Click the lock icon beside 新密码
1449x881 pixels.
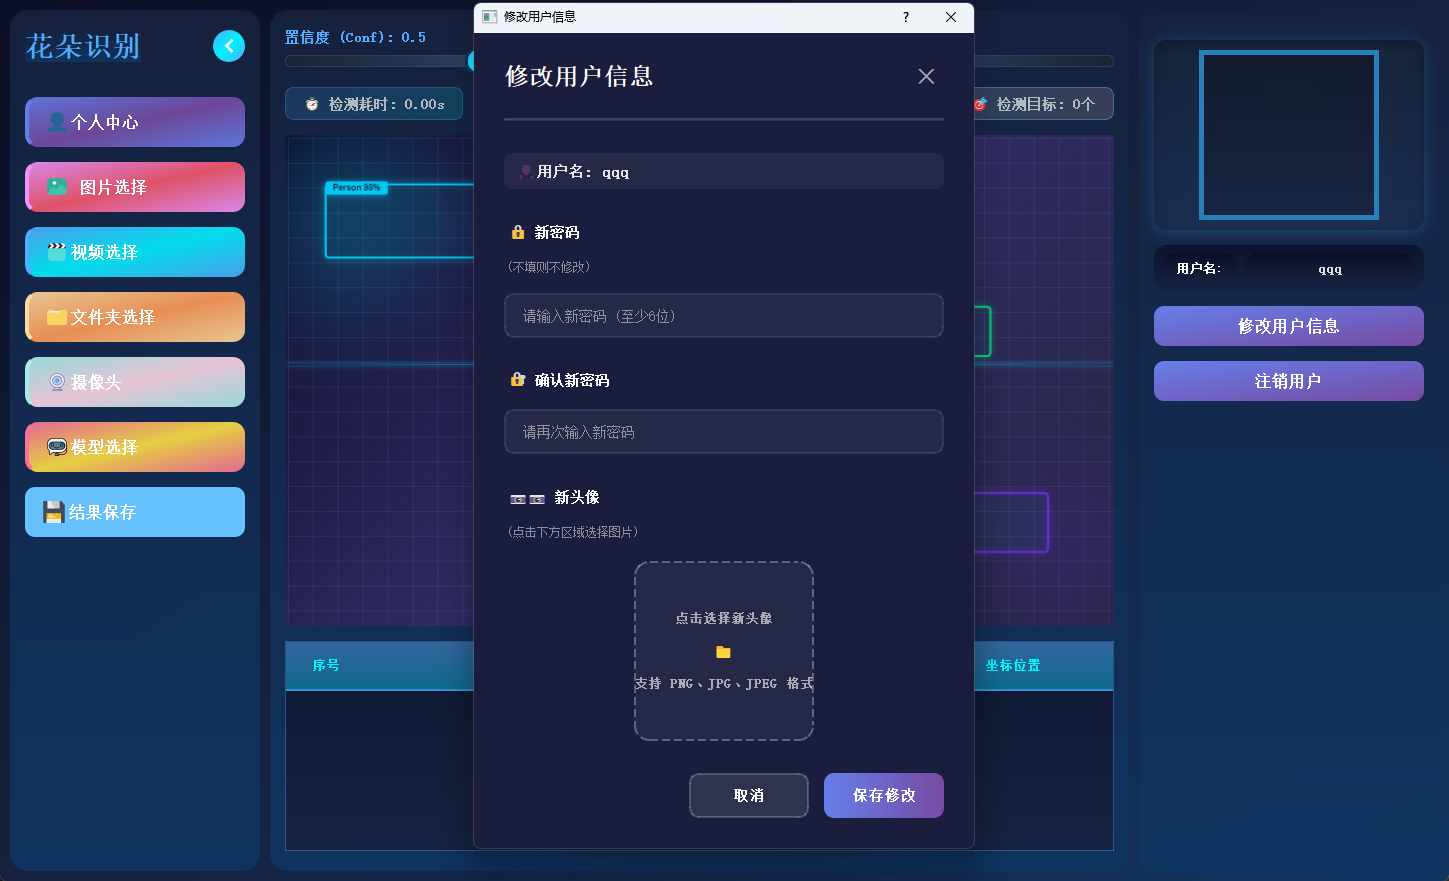tap(518, 232)
